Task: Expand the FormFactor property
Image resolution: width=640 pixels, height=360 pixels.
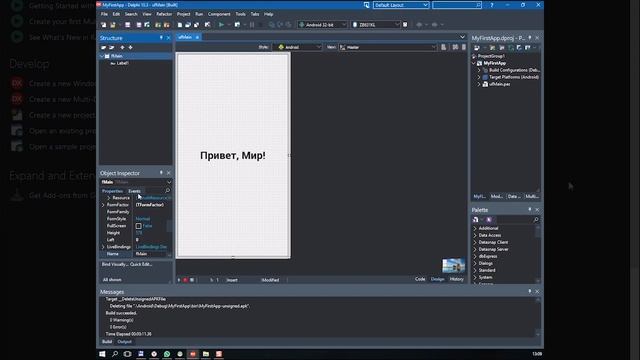Action: (x=103, y=205)
